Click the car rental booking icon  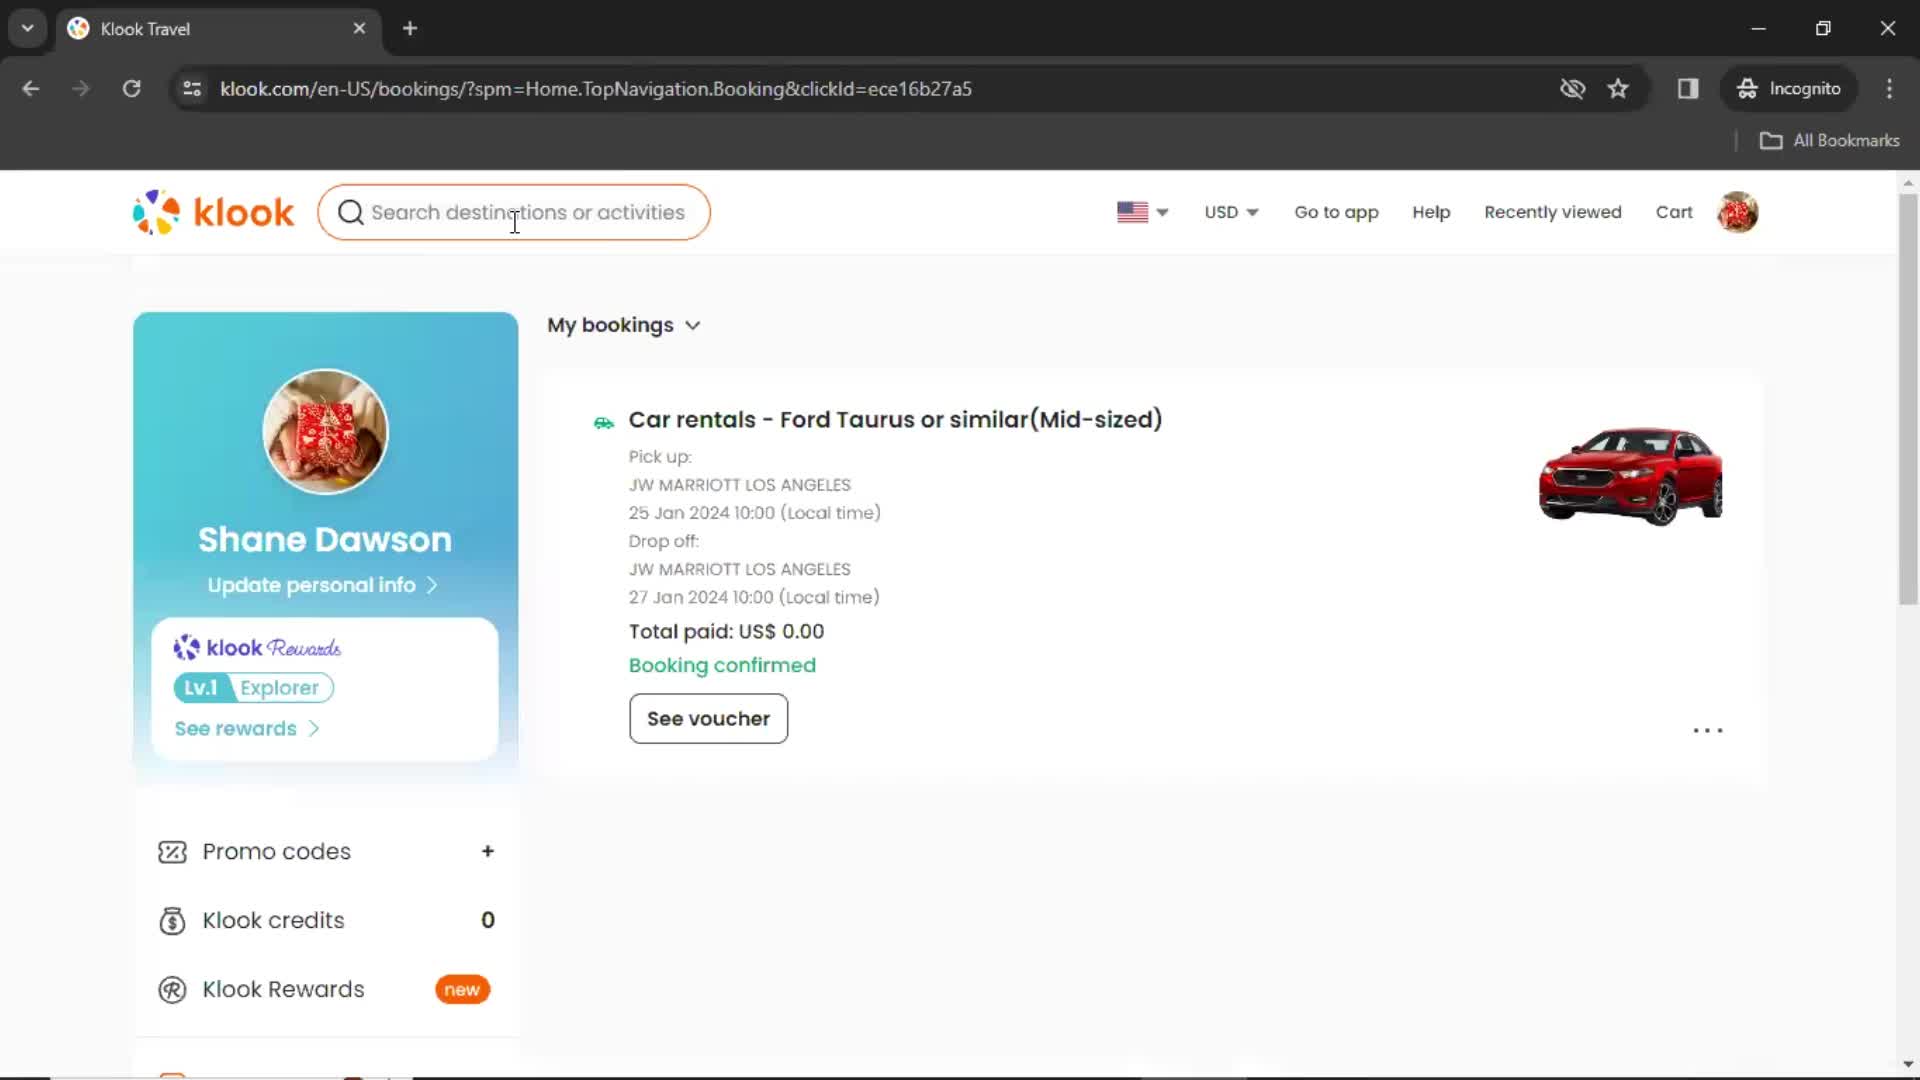[603, 418]
